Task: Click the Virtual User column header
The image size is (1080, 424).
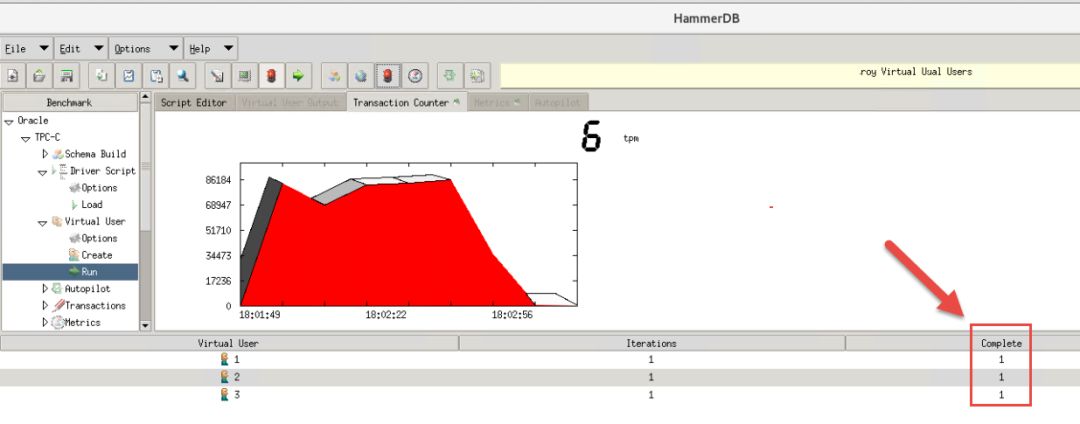Action: (x=229, y=343)
